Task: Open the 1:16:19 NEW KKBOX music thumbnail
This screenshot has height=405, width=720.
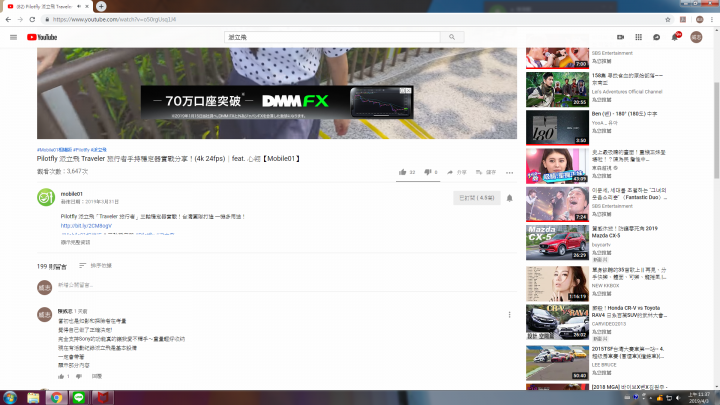Action: coord(557,283)
